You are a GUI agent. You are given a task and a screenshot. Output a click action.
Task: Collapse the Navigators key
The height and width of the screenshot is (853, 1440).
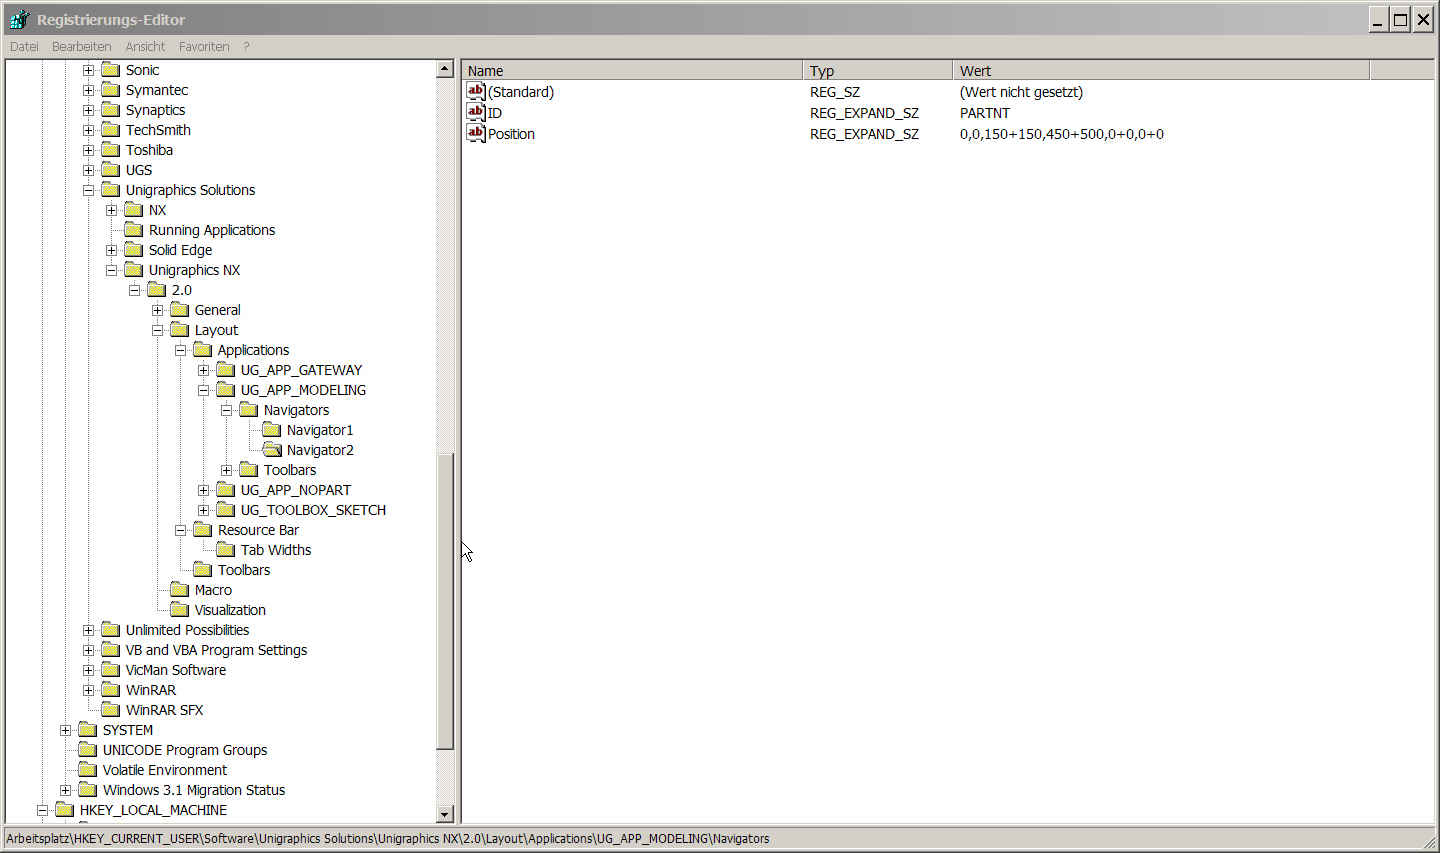226,410
